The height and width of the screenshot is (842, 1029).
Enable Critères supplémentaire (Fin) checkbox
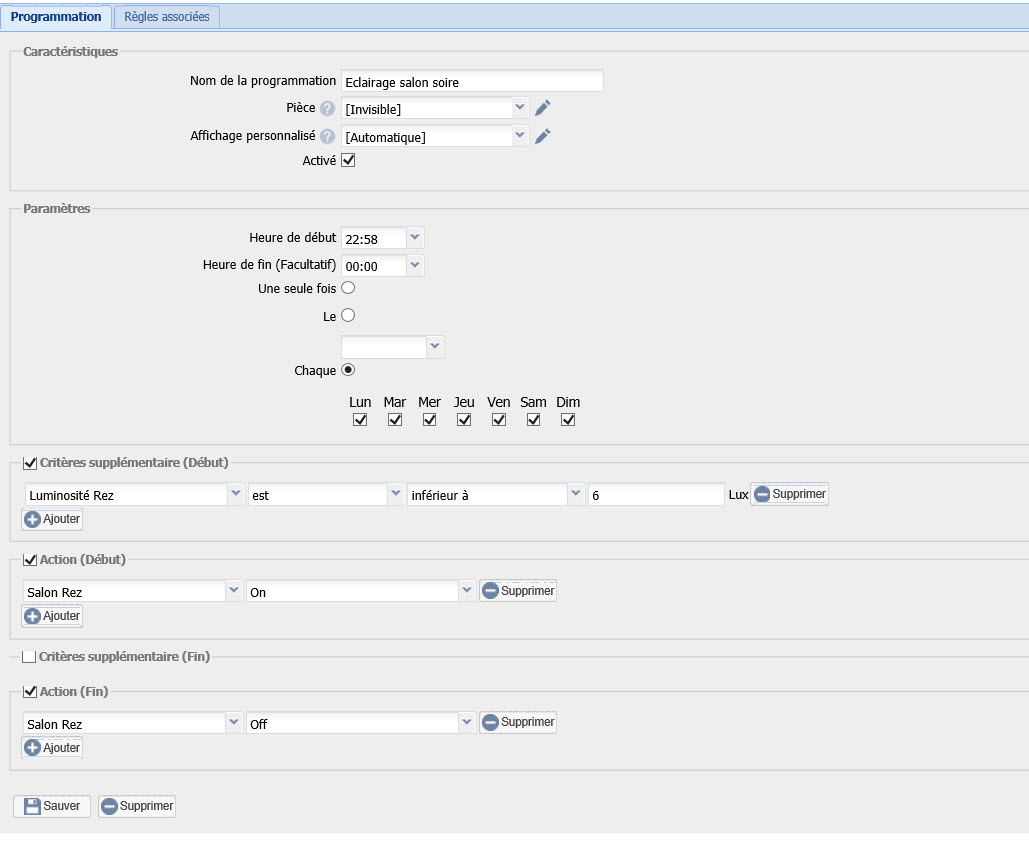pyautogui.click(x=29, y=657)
